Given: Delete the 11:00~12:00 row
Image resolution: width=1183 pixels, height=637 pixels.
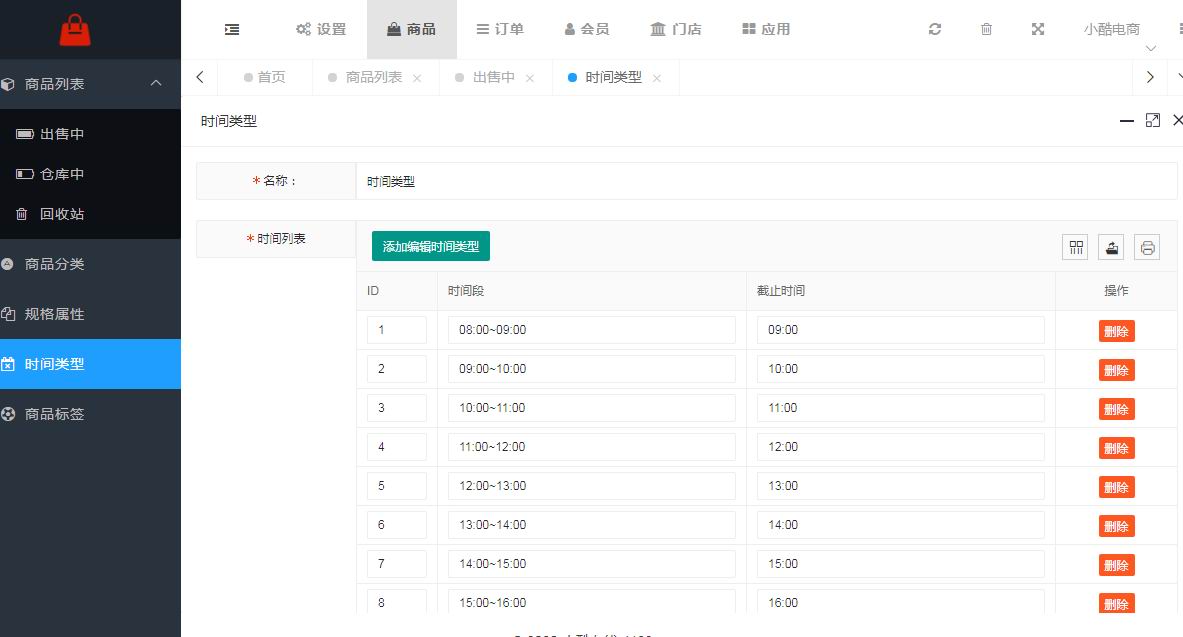Looking at the screenshot, I should [x=1117, y=448].
